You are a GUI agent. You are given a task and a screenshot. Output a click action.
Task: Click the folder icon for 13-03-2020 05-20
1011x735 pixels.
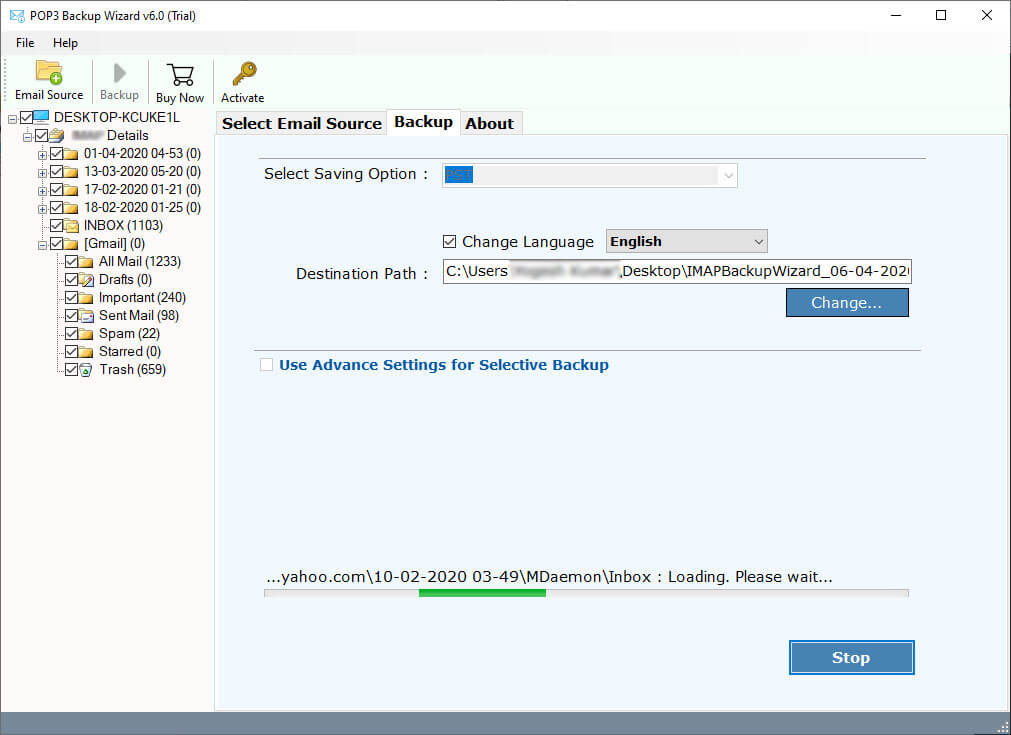(x=71, y=172)
